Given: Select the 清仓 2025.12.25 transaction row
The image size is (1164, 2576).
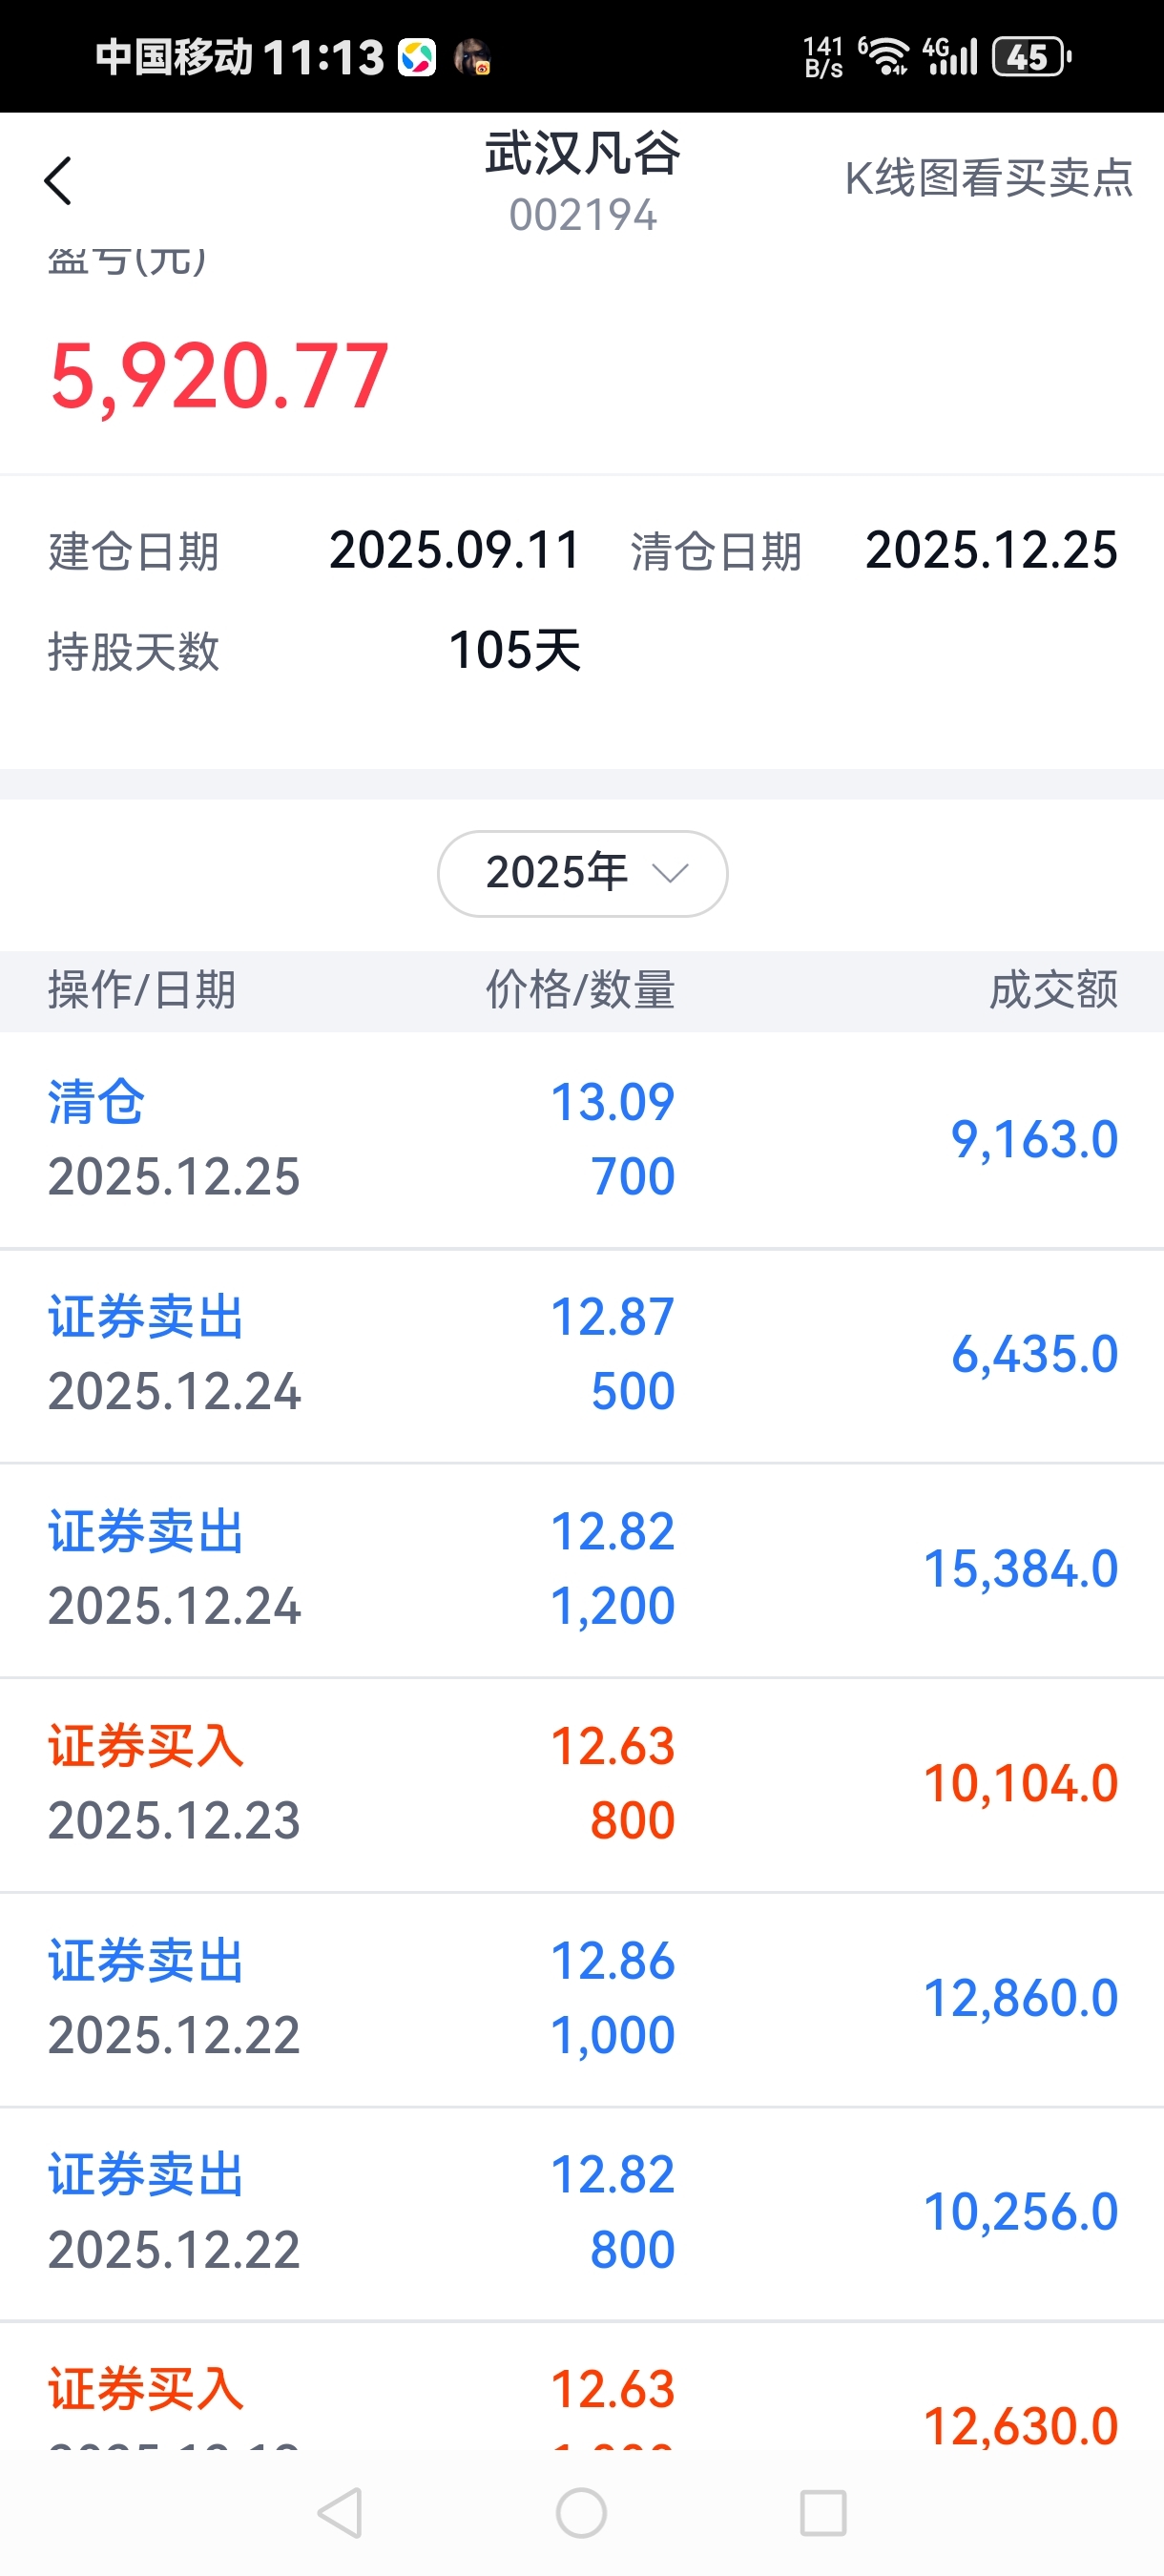Looking at the screenshot, I should point(582,1139).
